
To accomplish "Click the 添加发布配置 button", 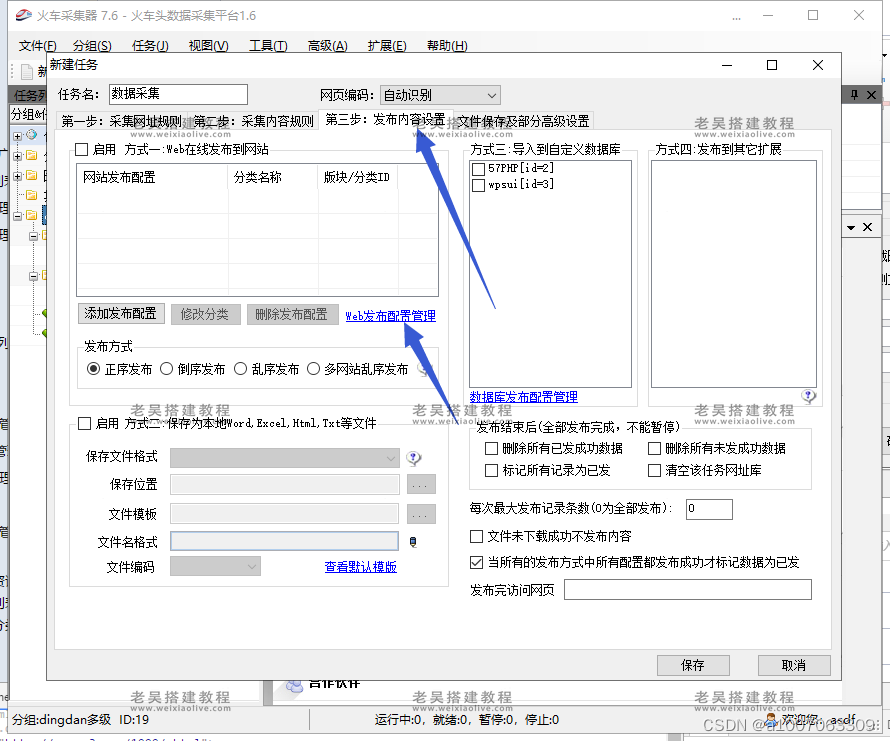I will click(x=121, y=313).
